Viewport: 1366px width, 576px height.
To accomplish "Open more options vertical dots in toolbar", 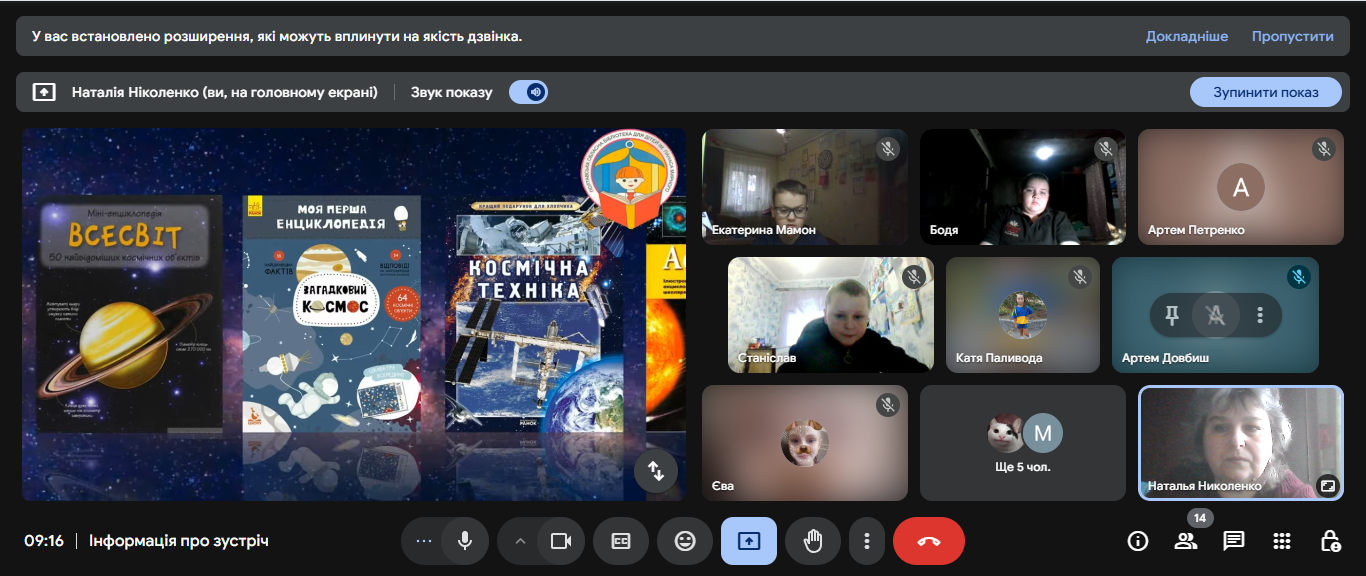I will coord(867,541).
